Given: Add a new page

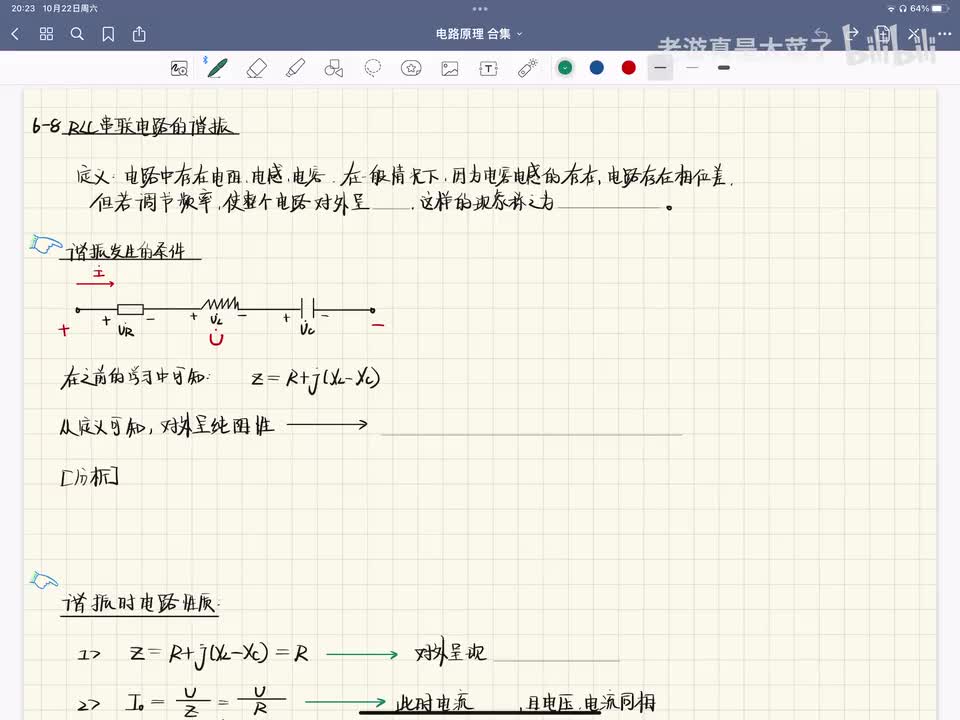Looking at the screenshot, I should pyautogui.click(x=882, y=34).
